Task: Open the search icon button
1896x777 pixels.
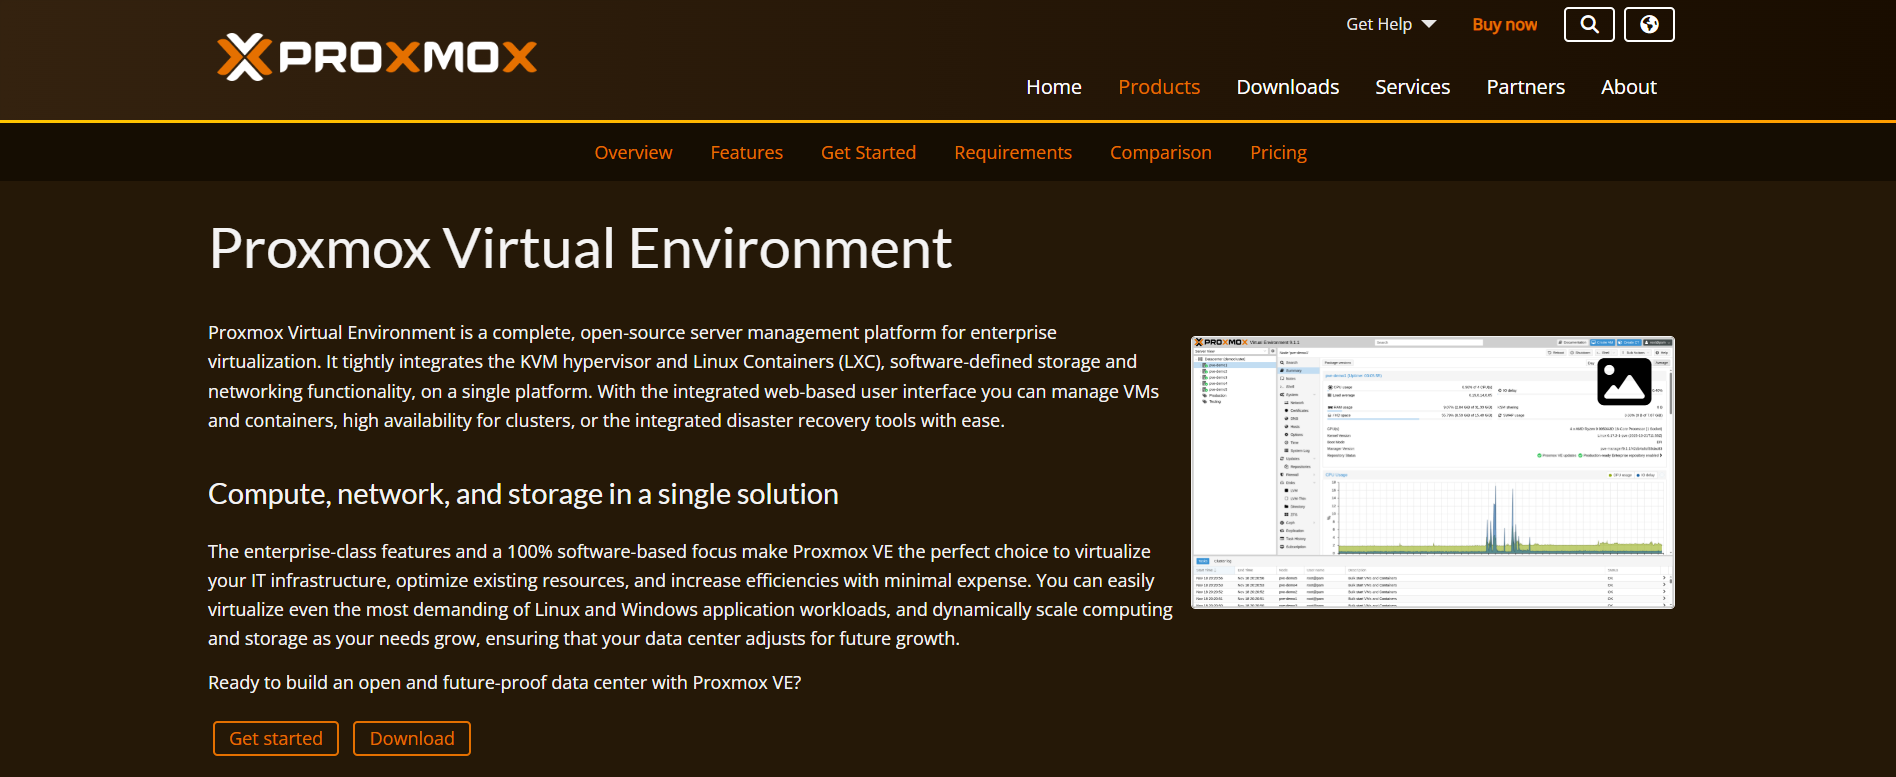Action: [x=1589, y=24]
